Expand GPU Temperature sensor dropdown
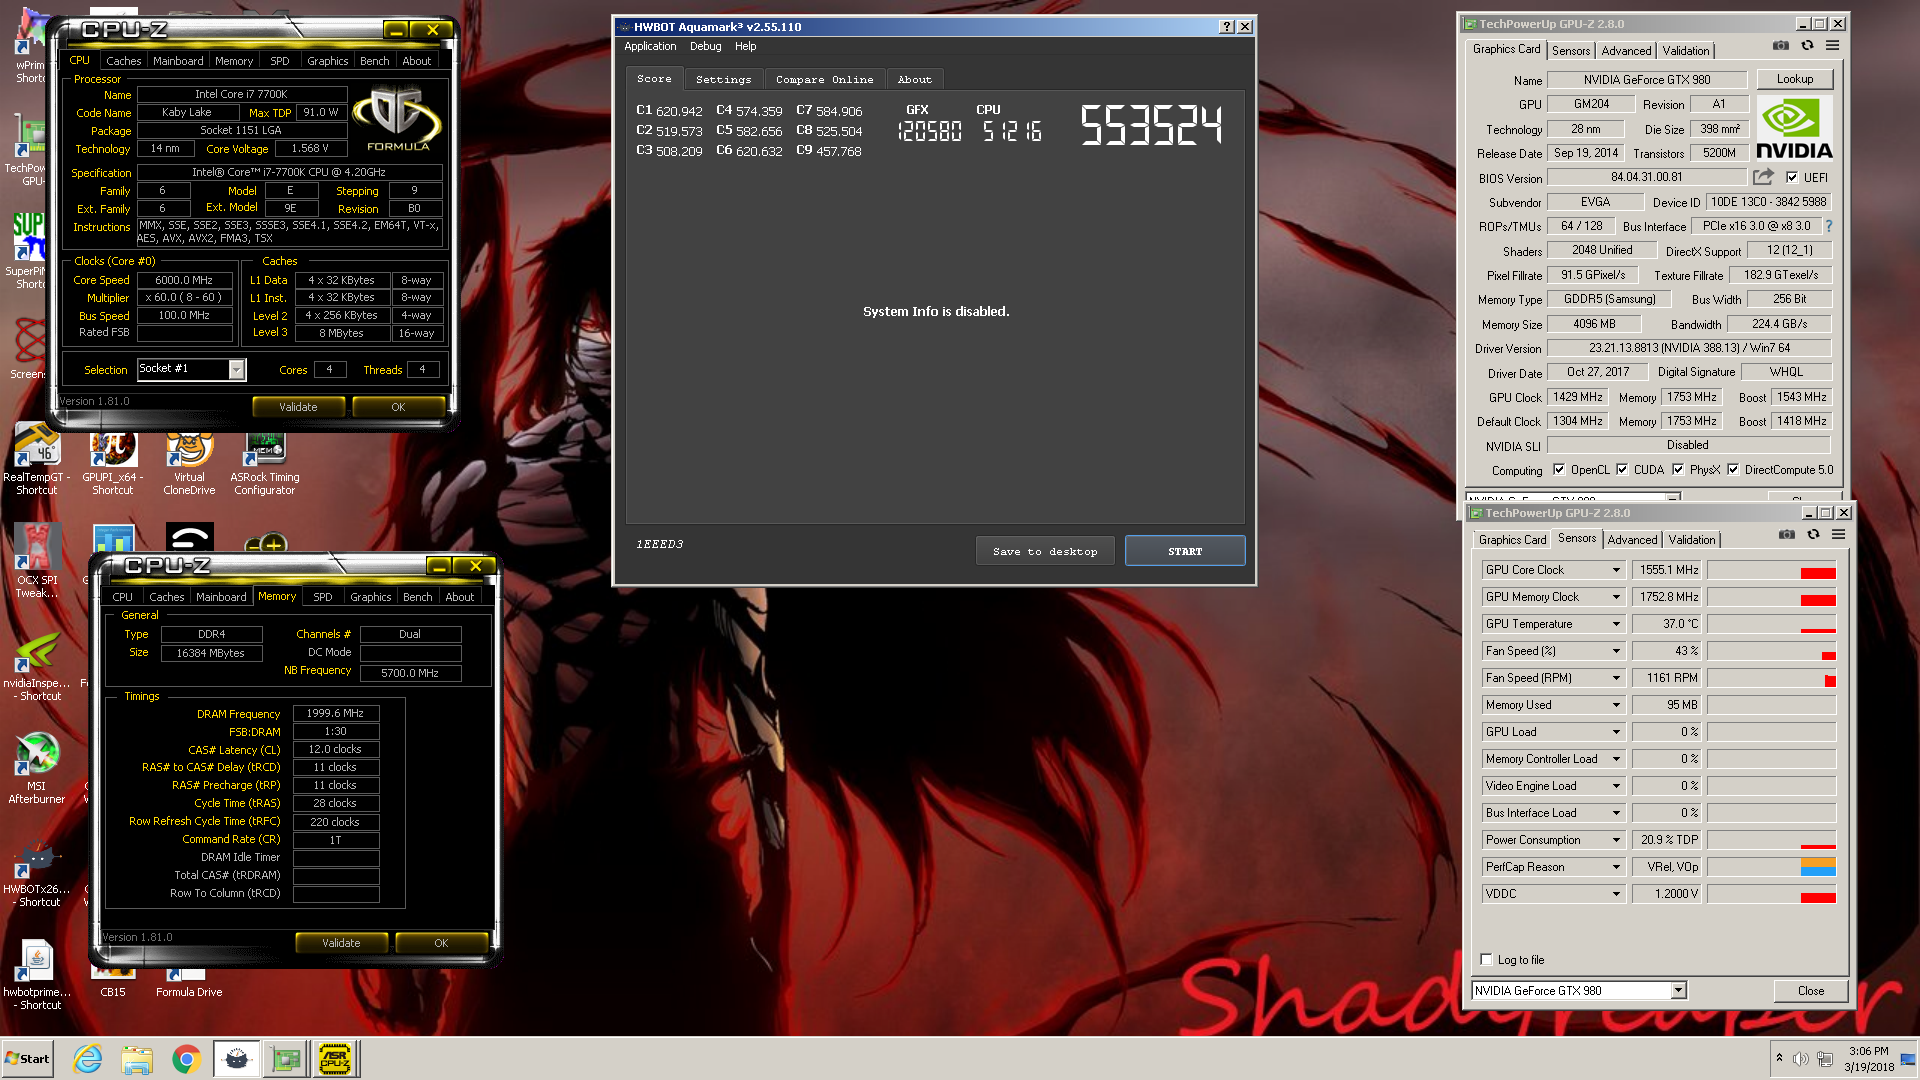1920x1080 pixels. tap(1616, 624)
